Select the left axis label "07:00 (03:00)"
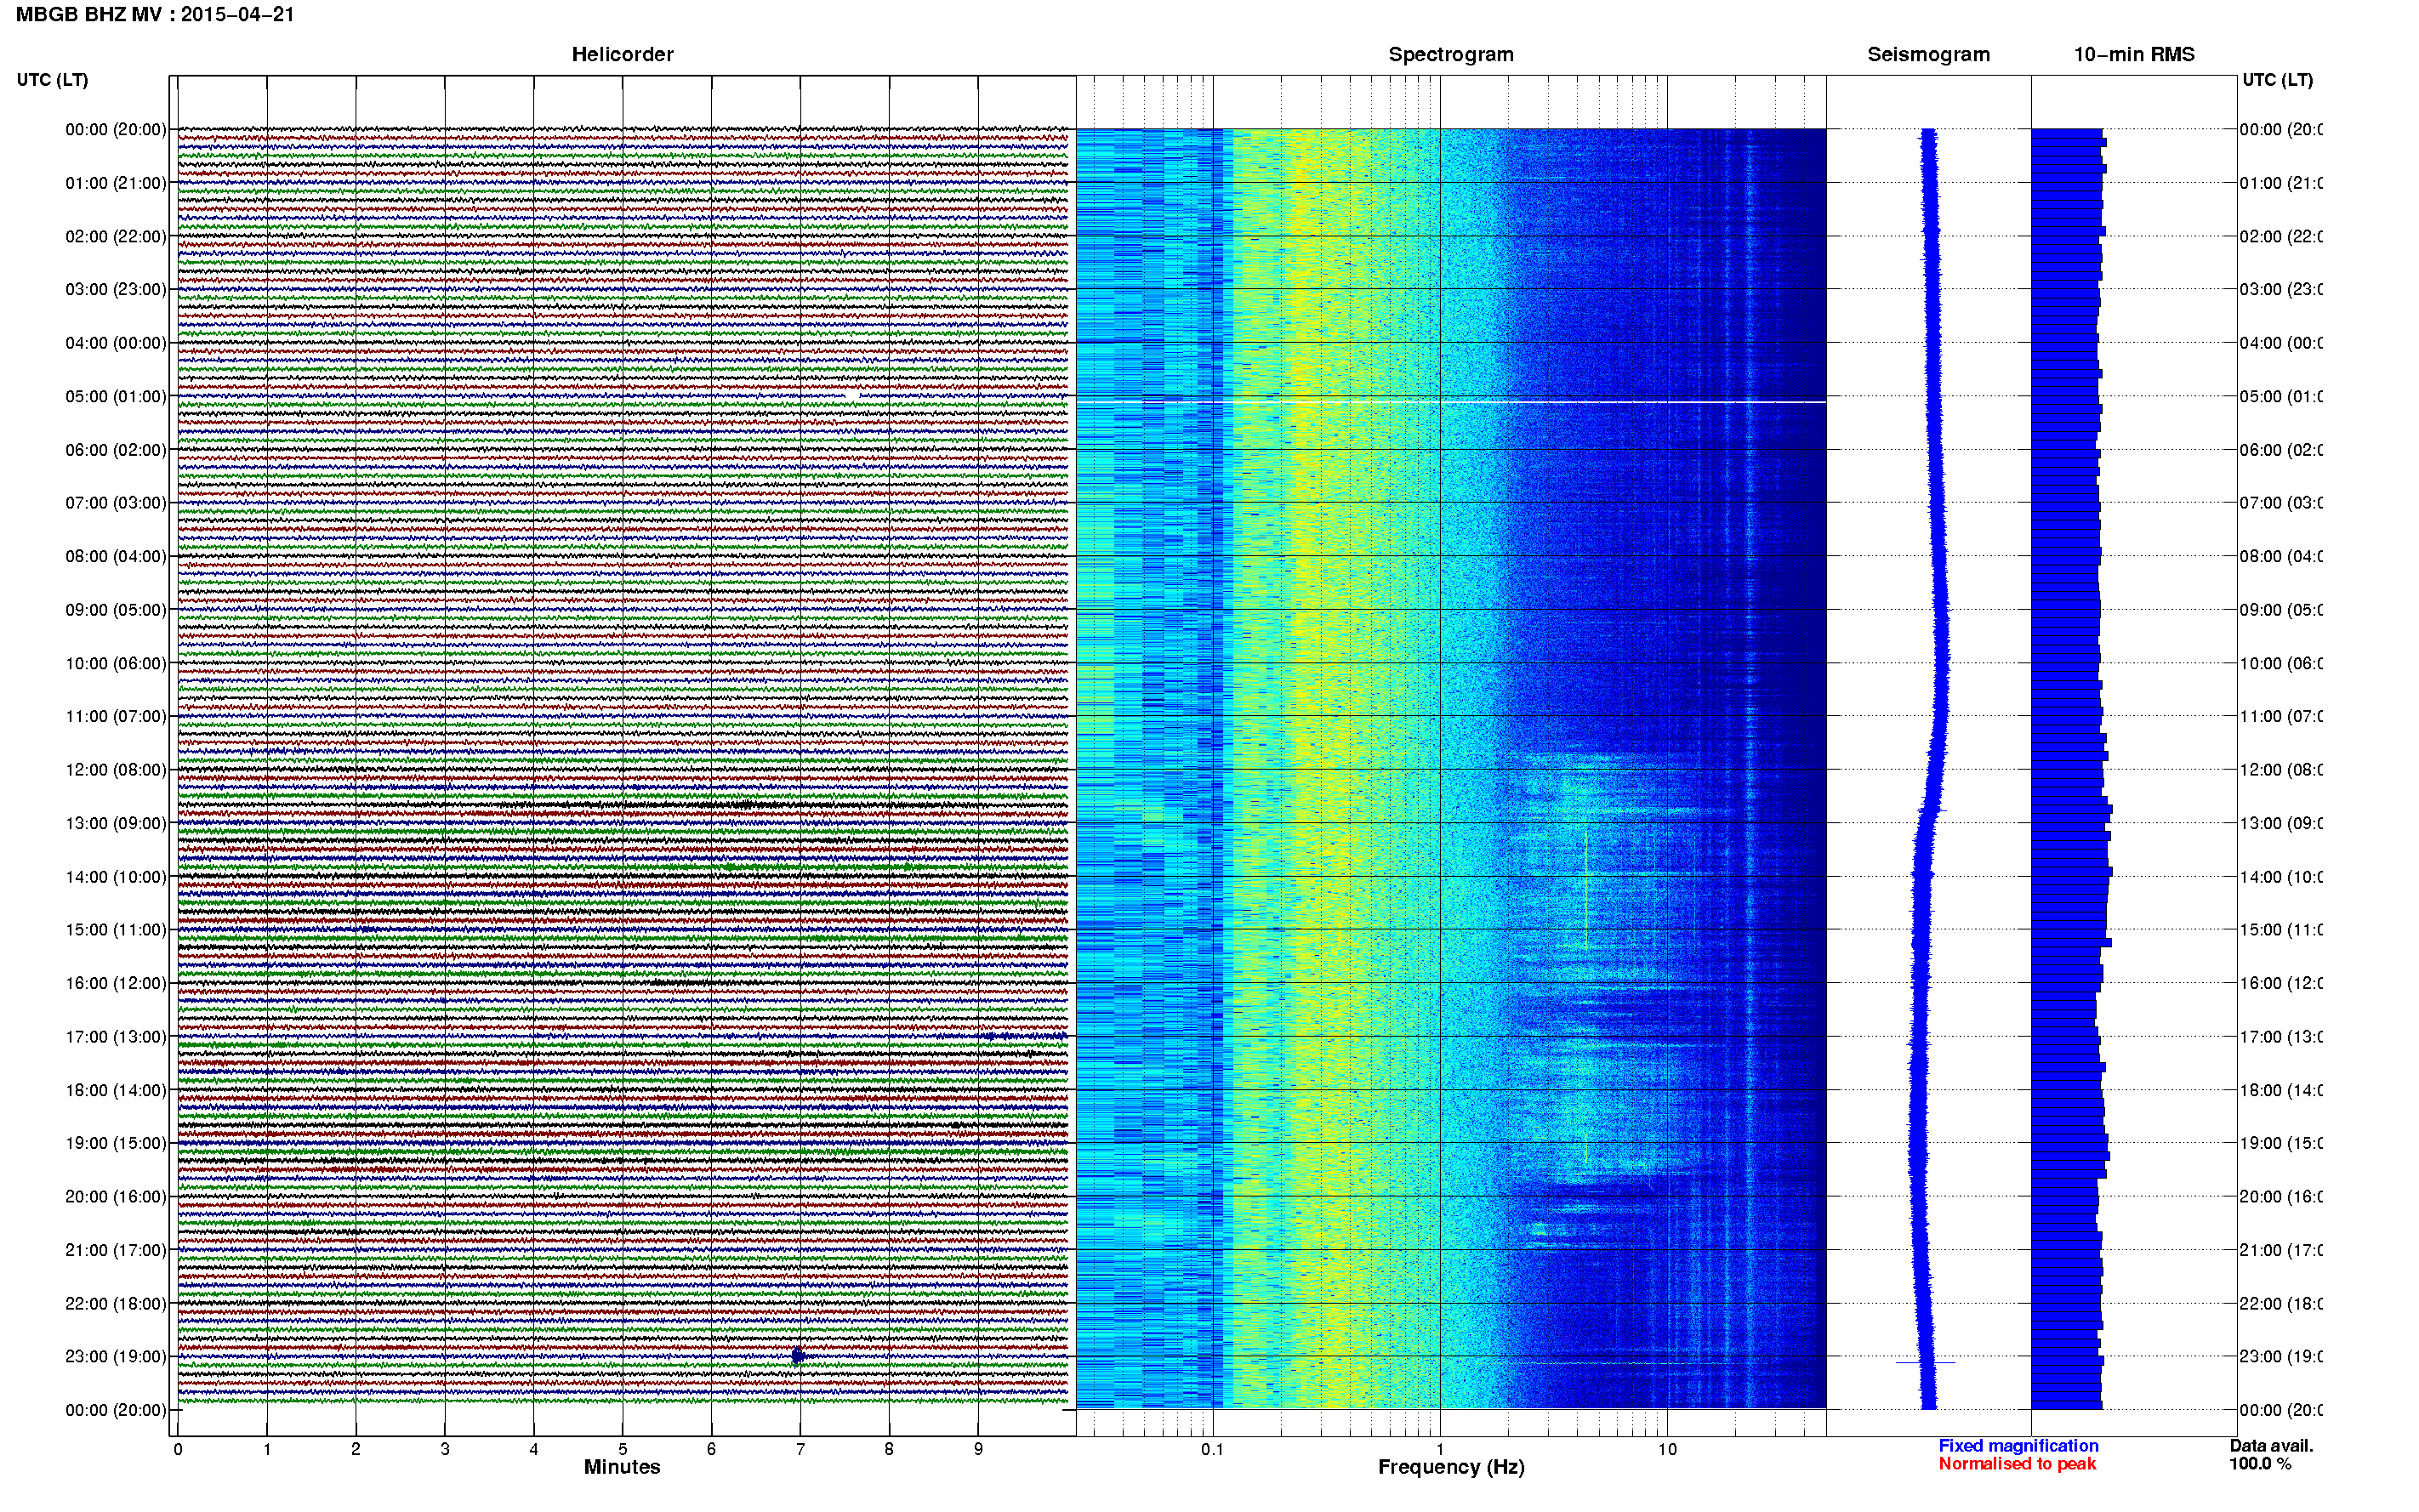Image resolution: width=2419 pixels, height=1512 pixels. [x=116, y=502]
